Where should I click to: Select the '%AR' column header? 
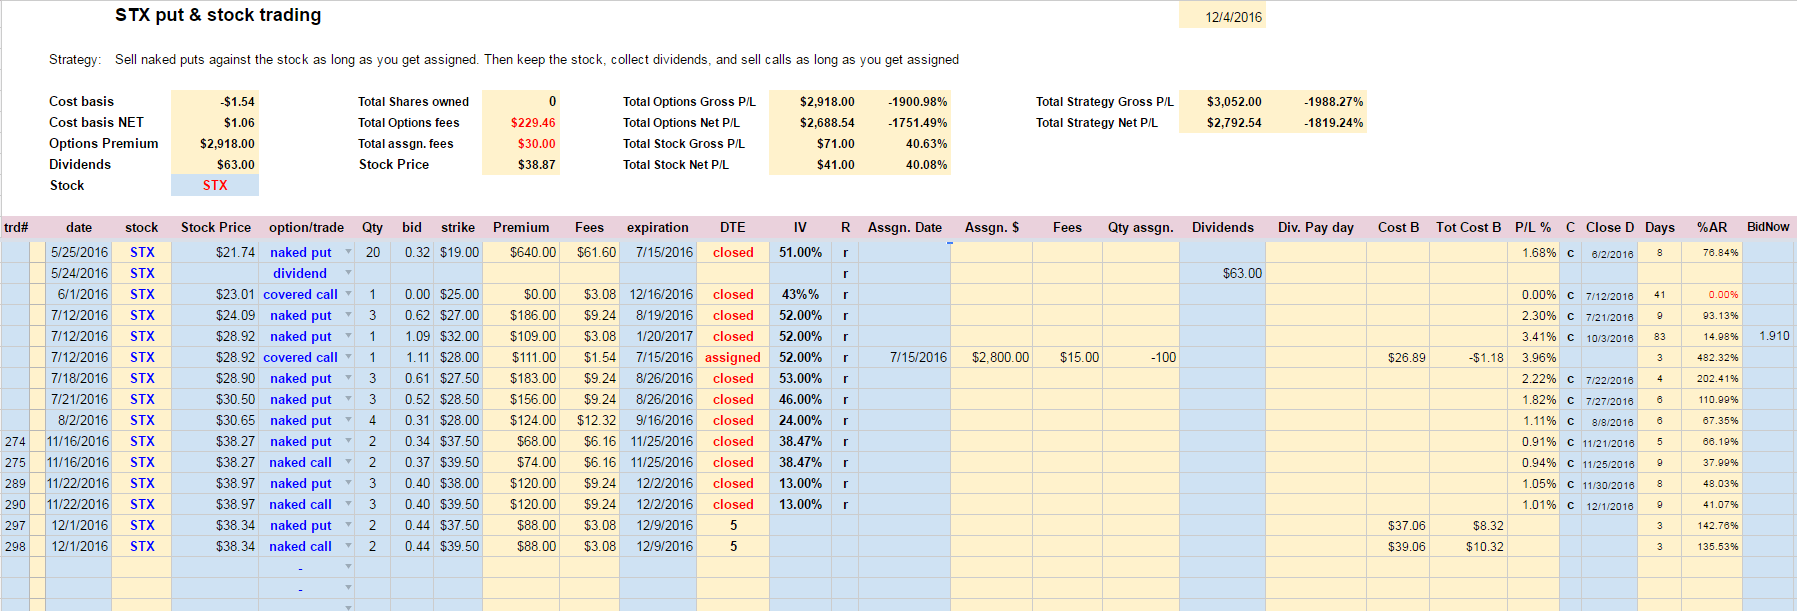coord(1712,227)
